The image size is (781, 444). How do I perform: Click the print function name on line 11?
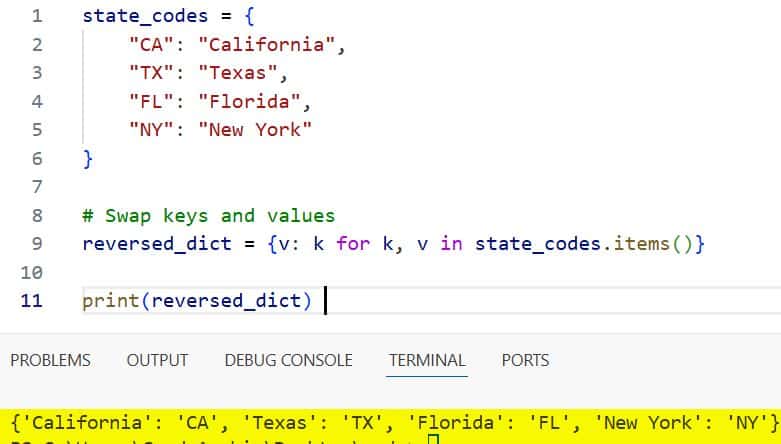(x=110, y=300)
